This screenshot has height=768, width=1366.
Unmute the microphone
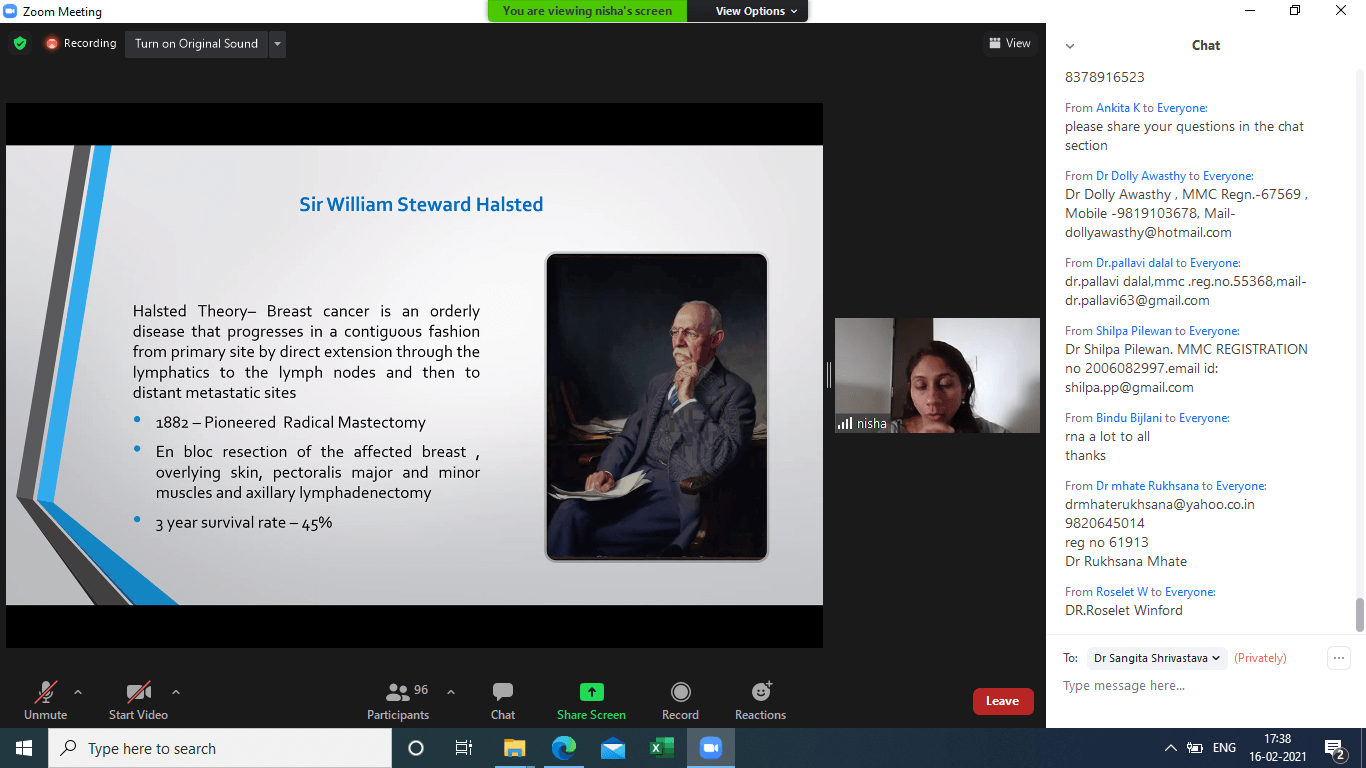[45, 700]
